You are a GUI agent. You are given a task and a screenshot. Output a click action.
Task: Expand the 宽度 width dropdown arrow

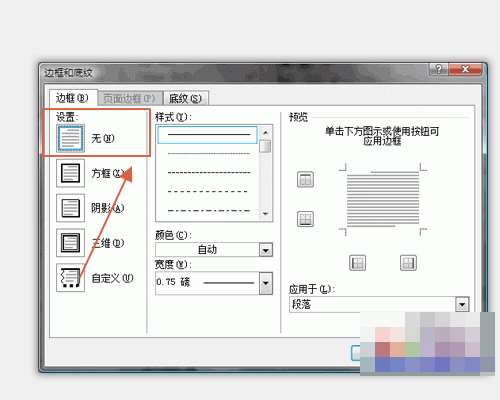click(x=266, y=283)
